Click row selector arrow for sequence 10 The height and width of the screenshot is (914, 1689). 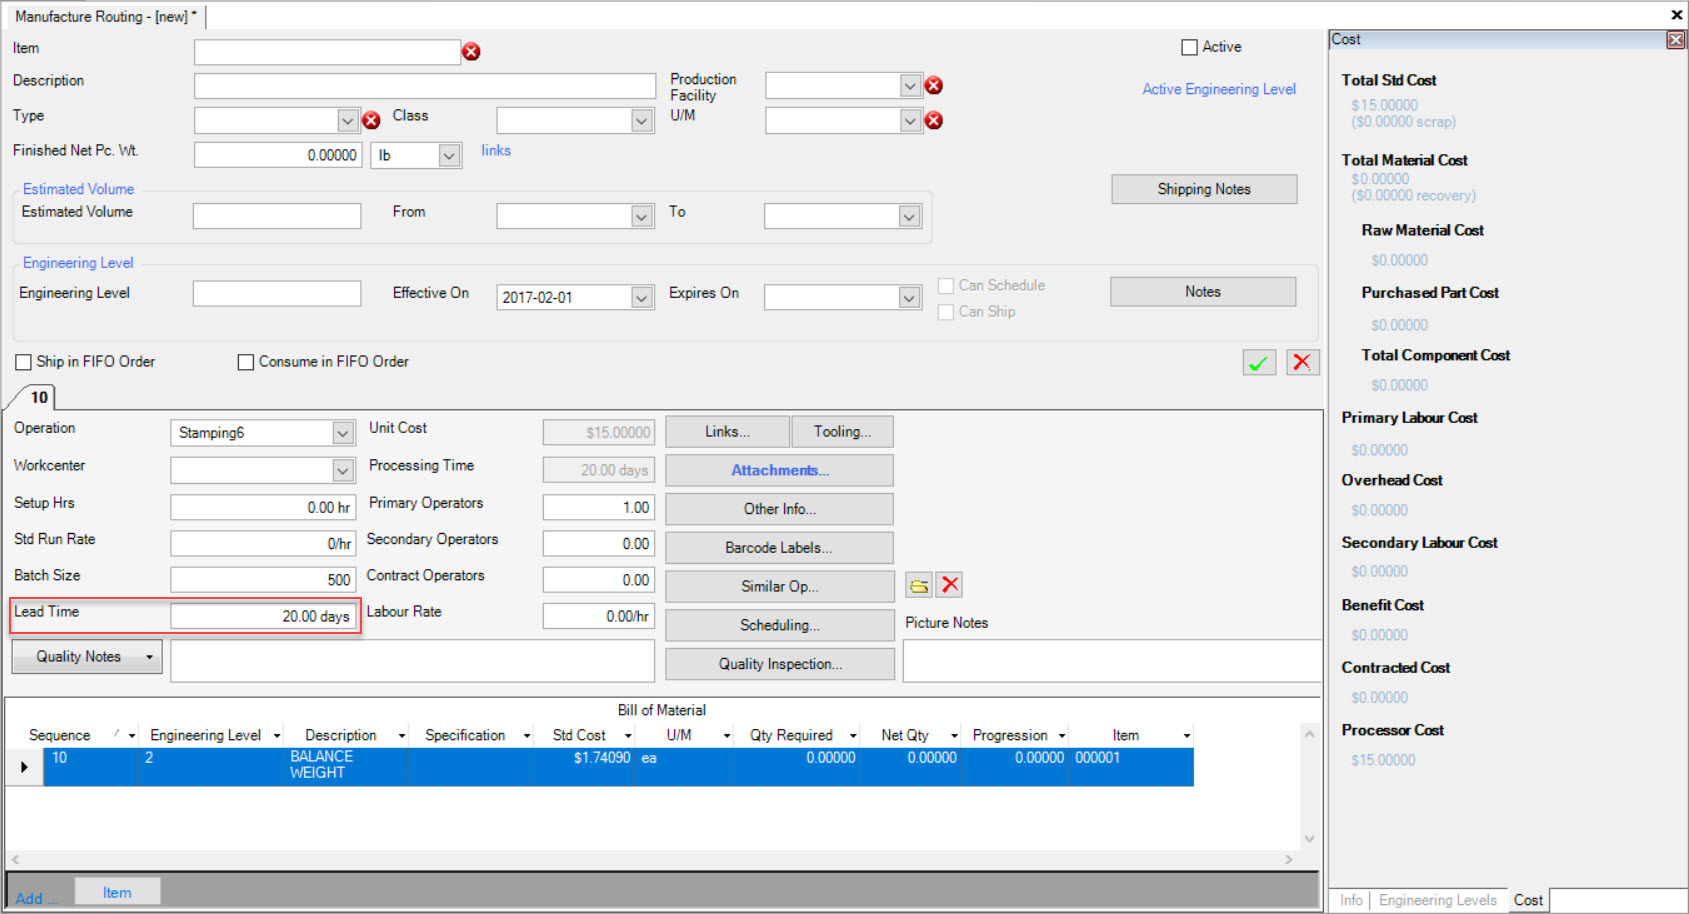[24, 767]
